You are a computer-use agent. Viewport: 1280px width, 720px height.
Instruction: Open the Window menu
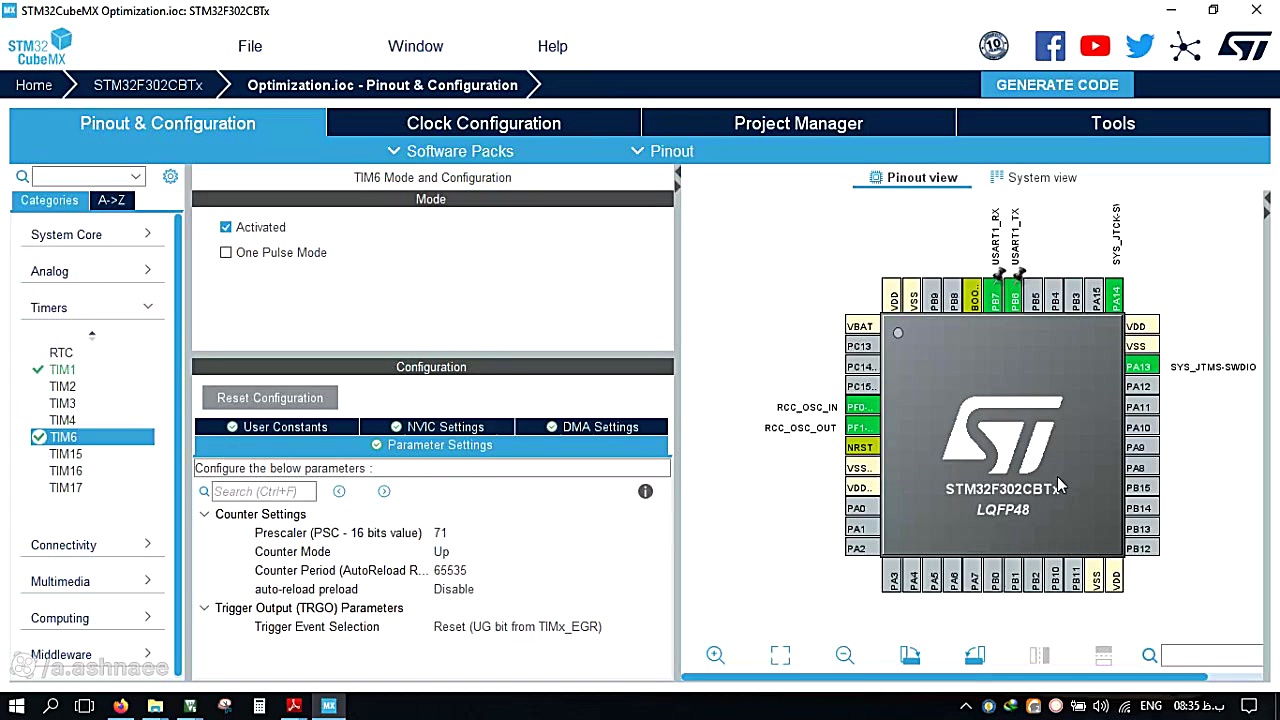pos(415,46)
